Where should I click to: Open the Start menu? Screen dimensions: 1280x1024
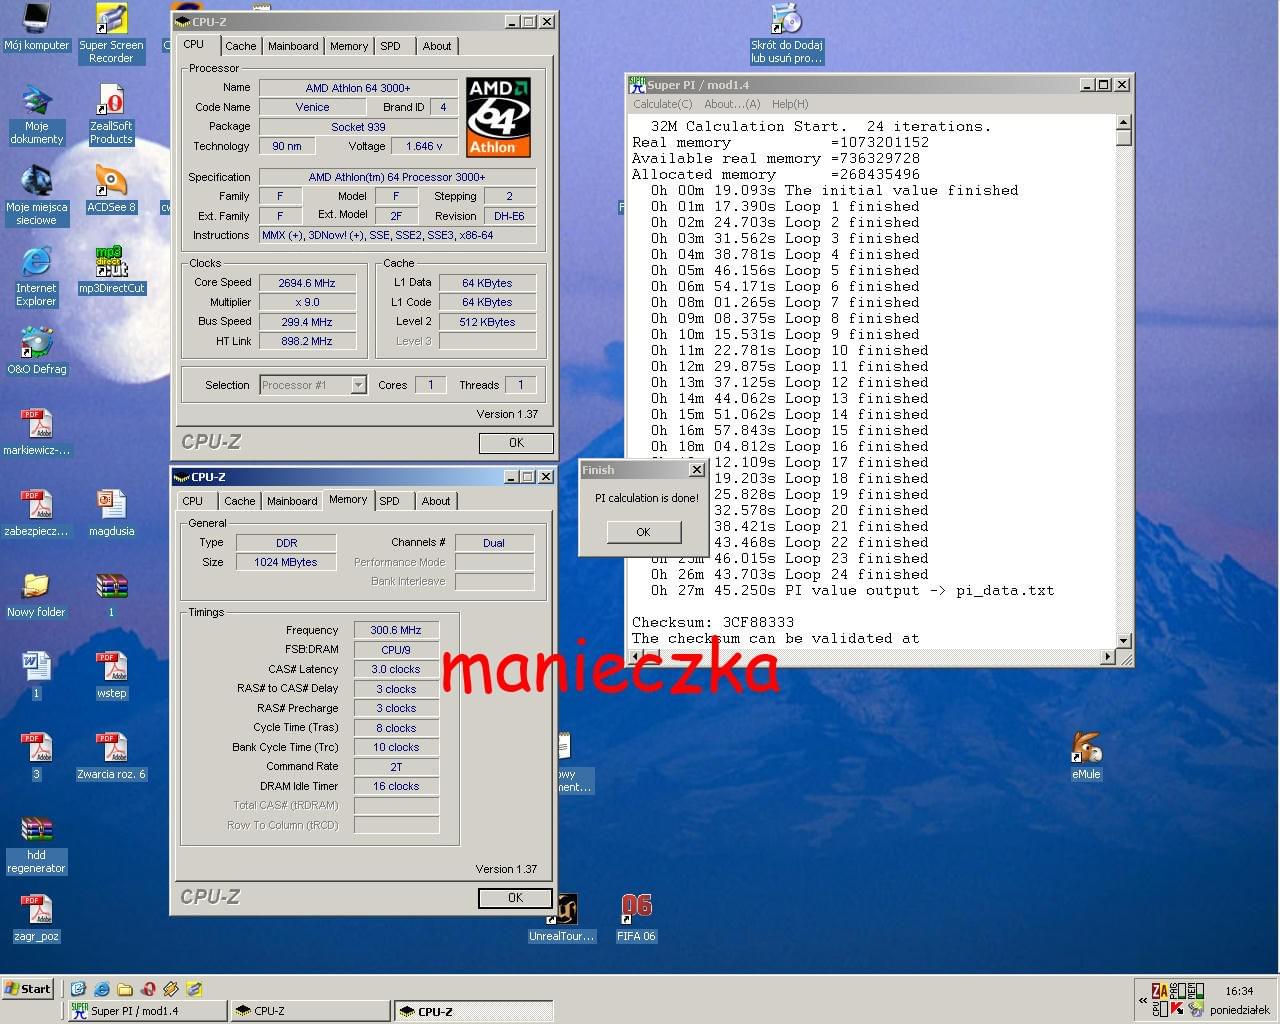tap(28, 989)
